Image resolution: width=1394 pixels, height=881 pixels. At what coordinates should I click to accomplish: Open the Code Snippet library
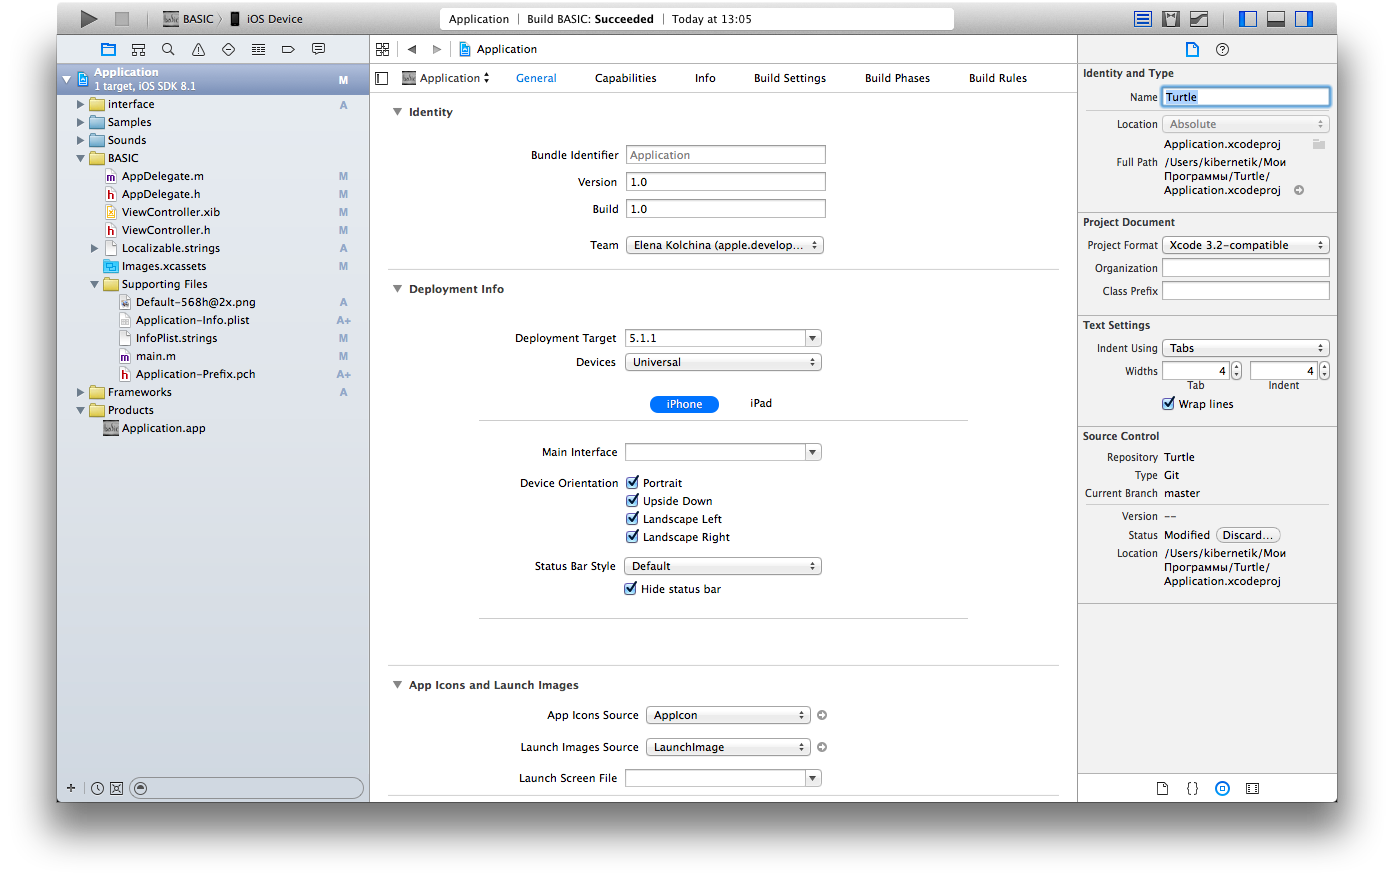[1192, 788]
